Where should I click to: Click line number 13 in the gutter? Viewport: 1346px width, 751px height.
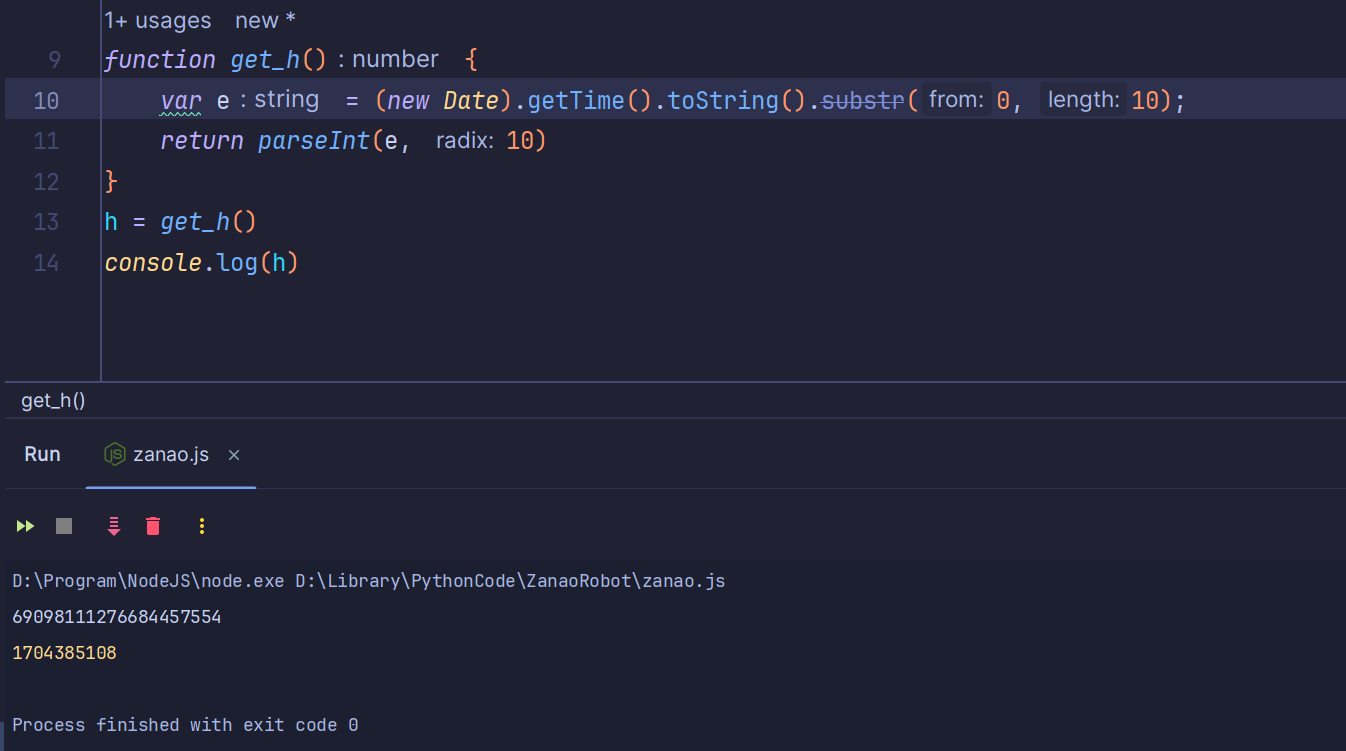[46, 222]
